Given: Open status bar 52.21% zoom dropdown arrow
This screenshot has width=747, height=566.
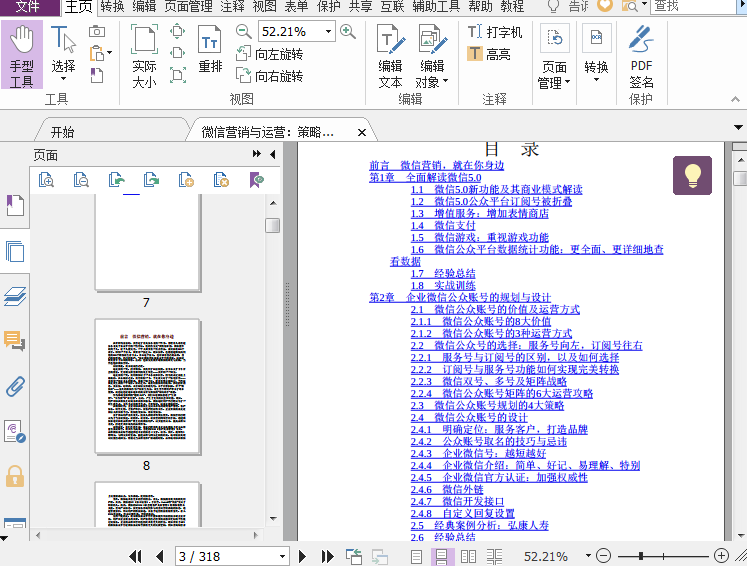Looking at the screenshot, I should click(588, 556).
